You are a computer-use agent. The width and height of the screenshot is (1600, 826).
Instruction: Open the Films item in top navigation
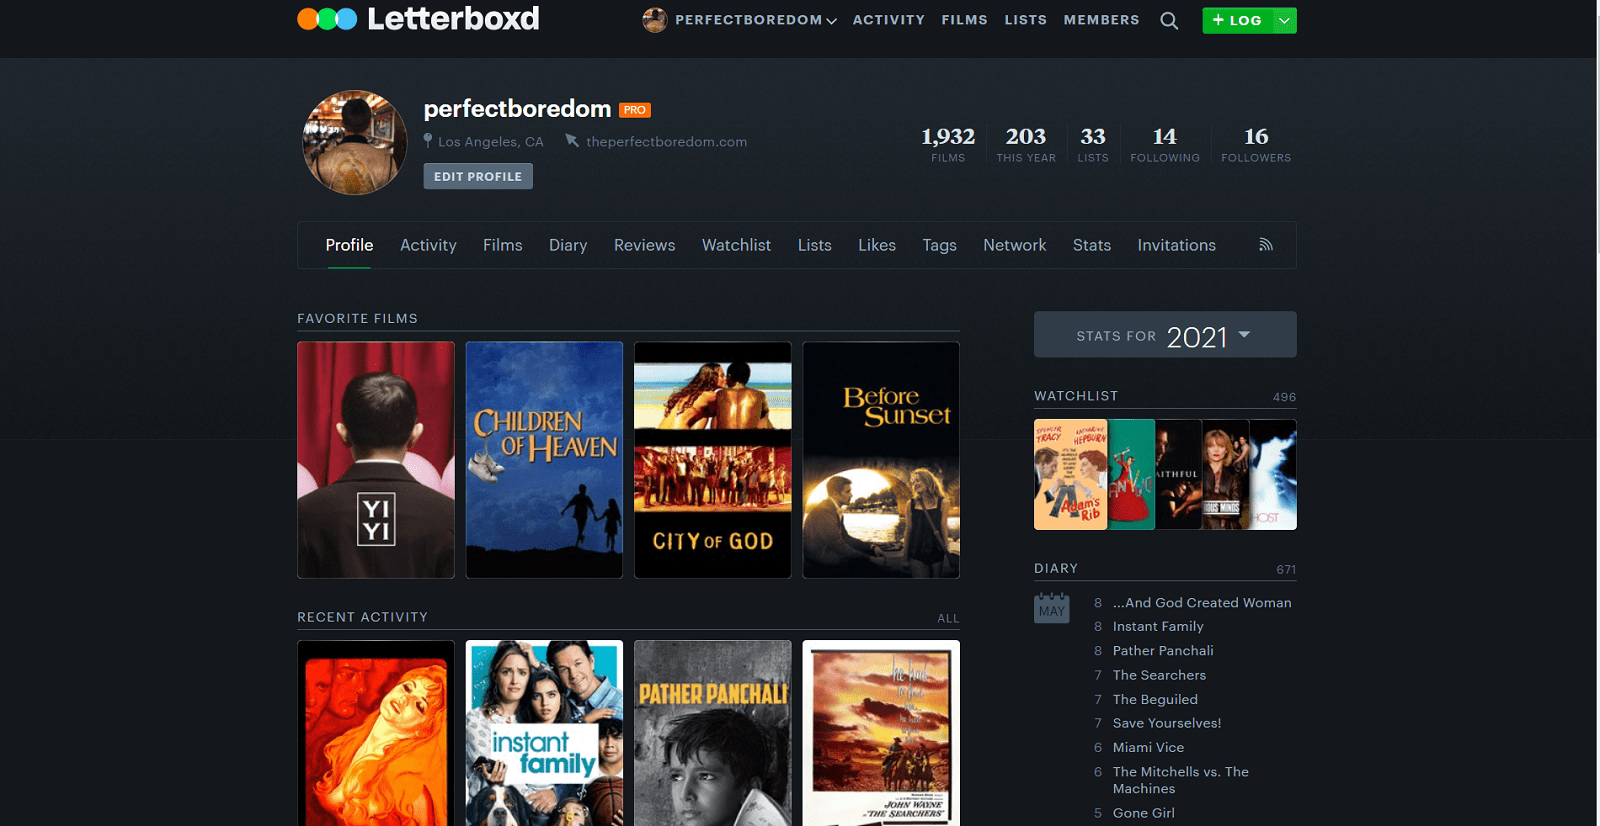pyautogui.click(x=964, y=20)
